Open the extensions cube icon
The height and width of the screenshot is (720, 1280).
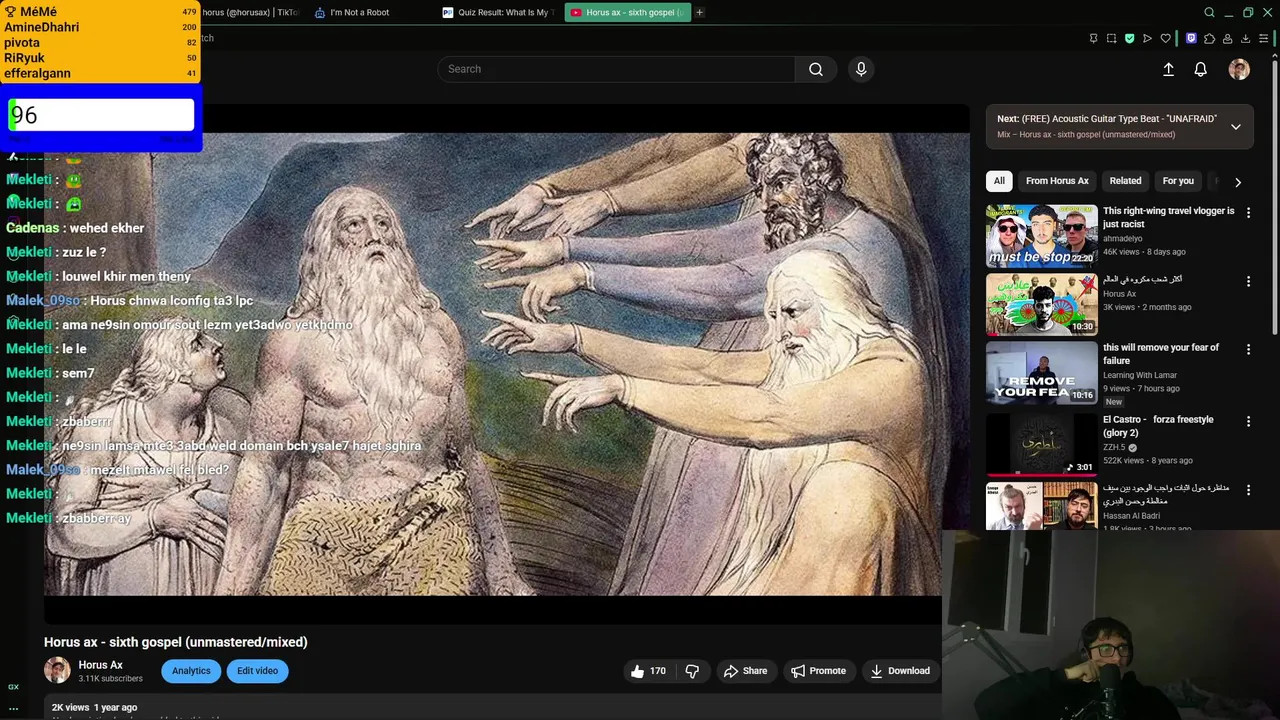1209,38
